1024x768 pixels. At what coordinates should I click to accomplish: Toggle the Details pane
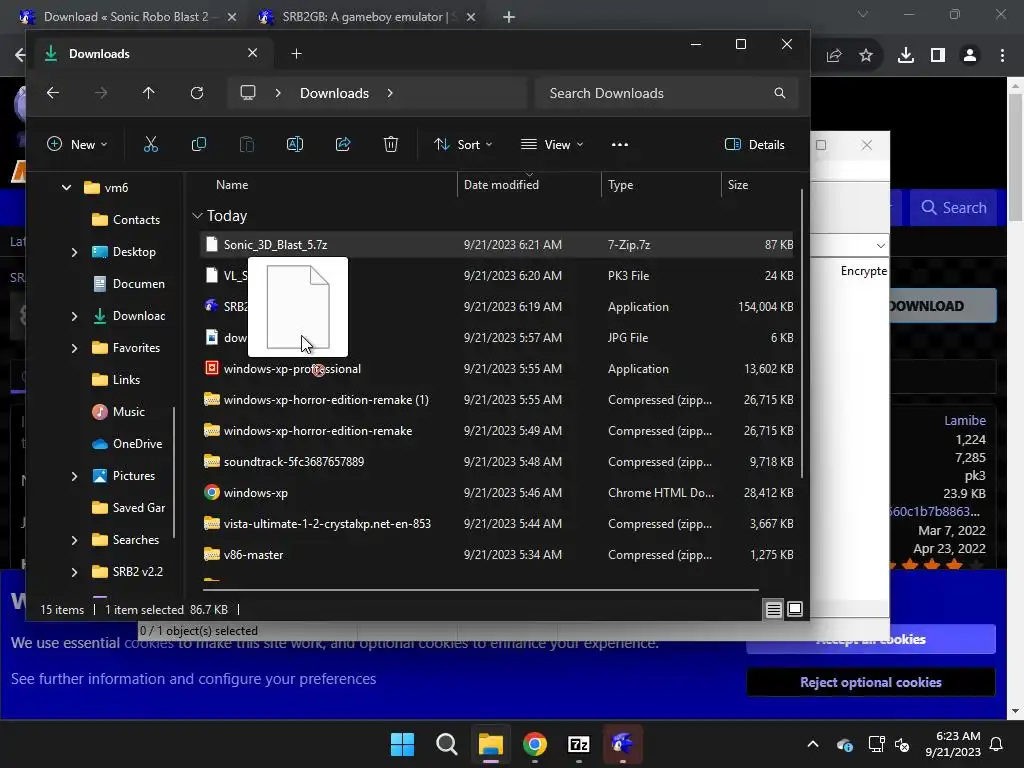click(x=755, y=144)
